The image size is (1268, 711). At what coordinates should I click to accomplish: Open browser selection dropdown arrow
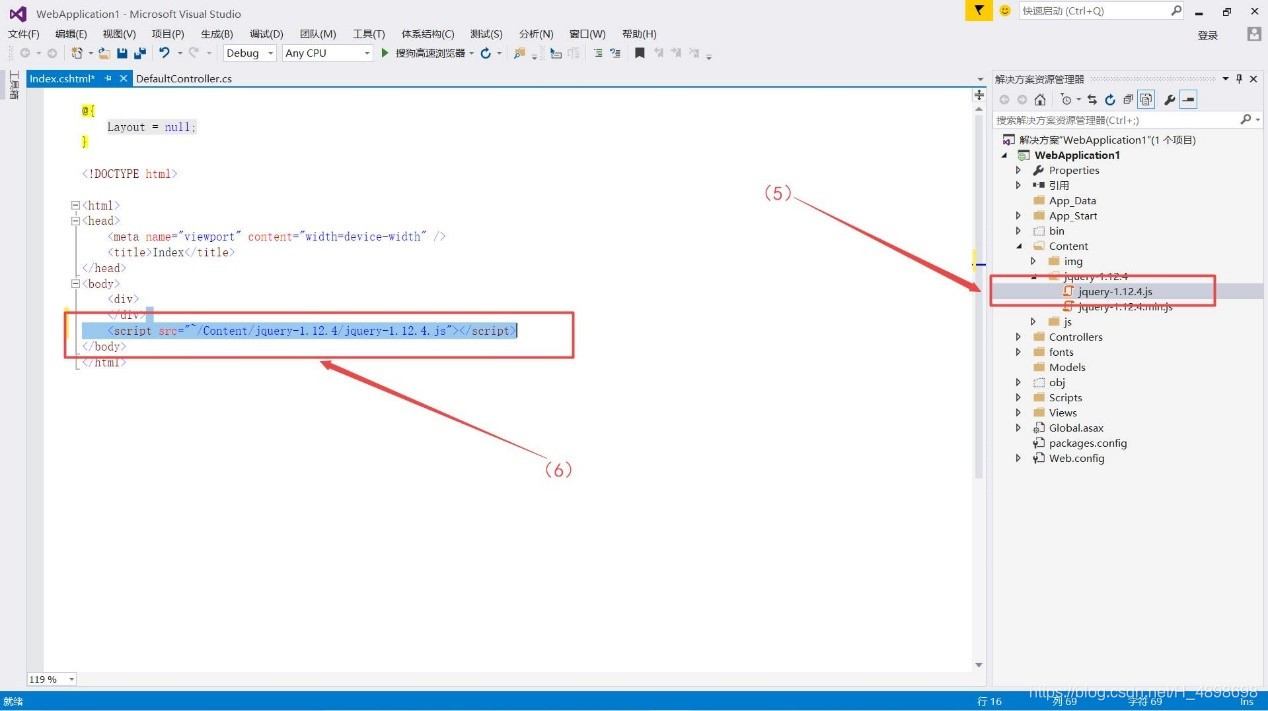[472, 53]
